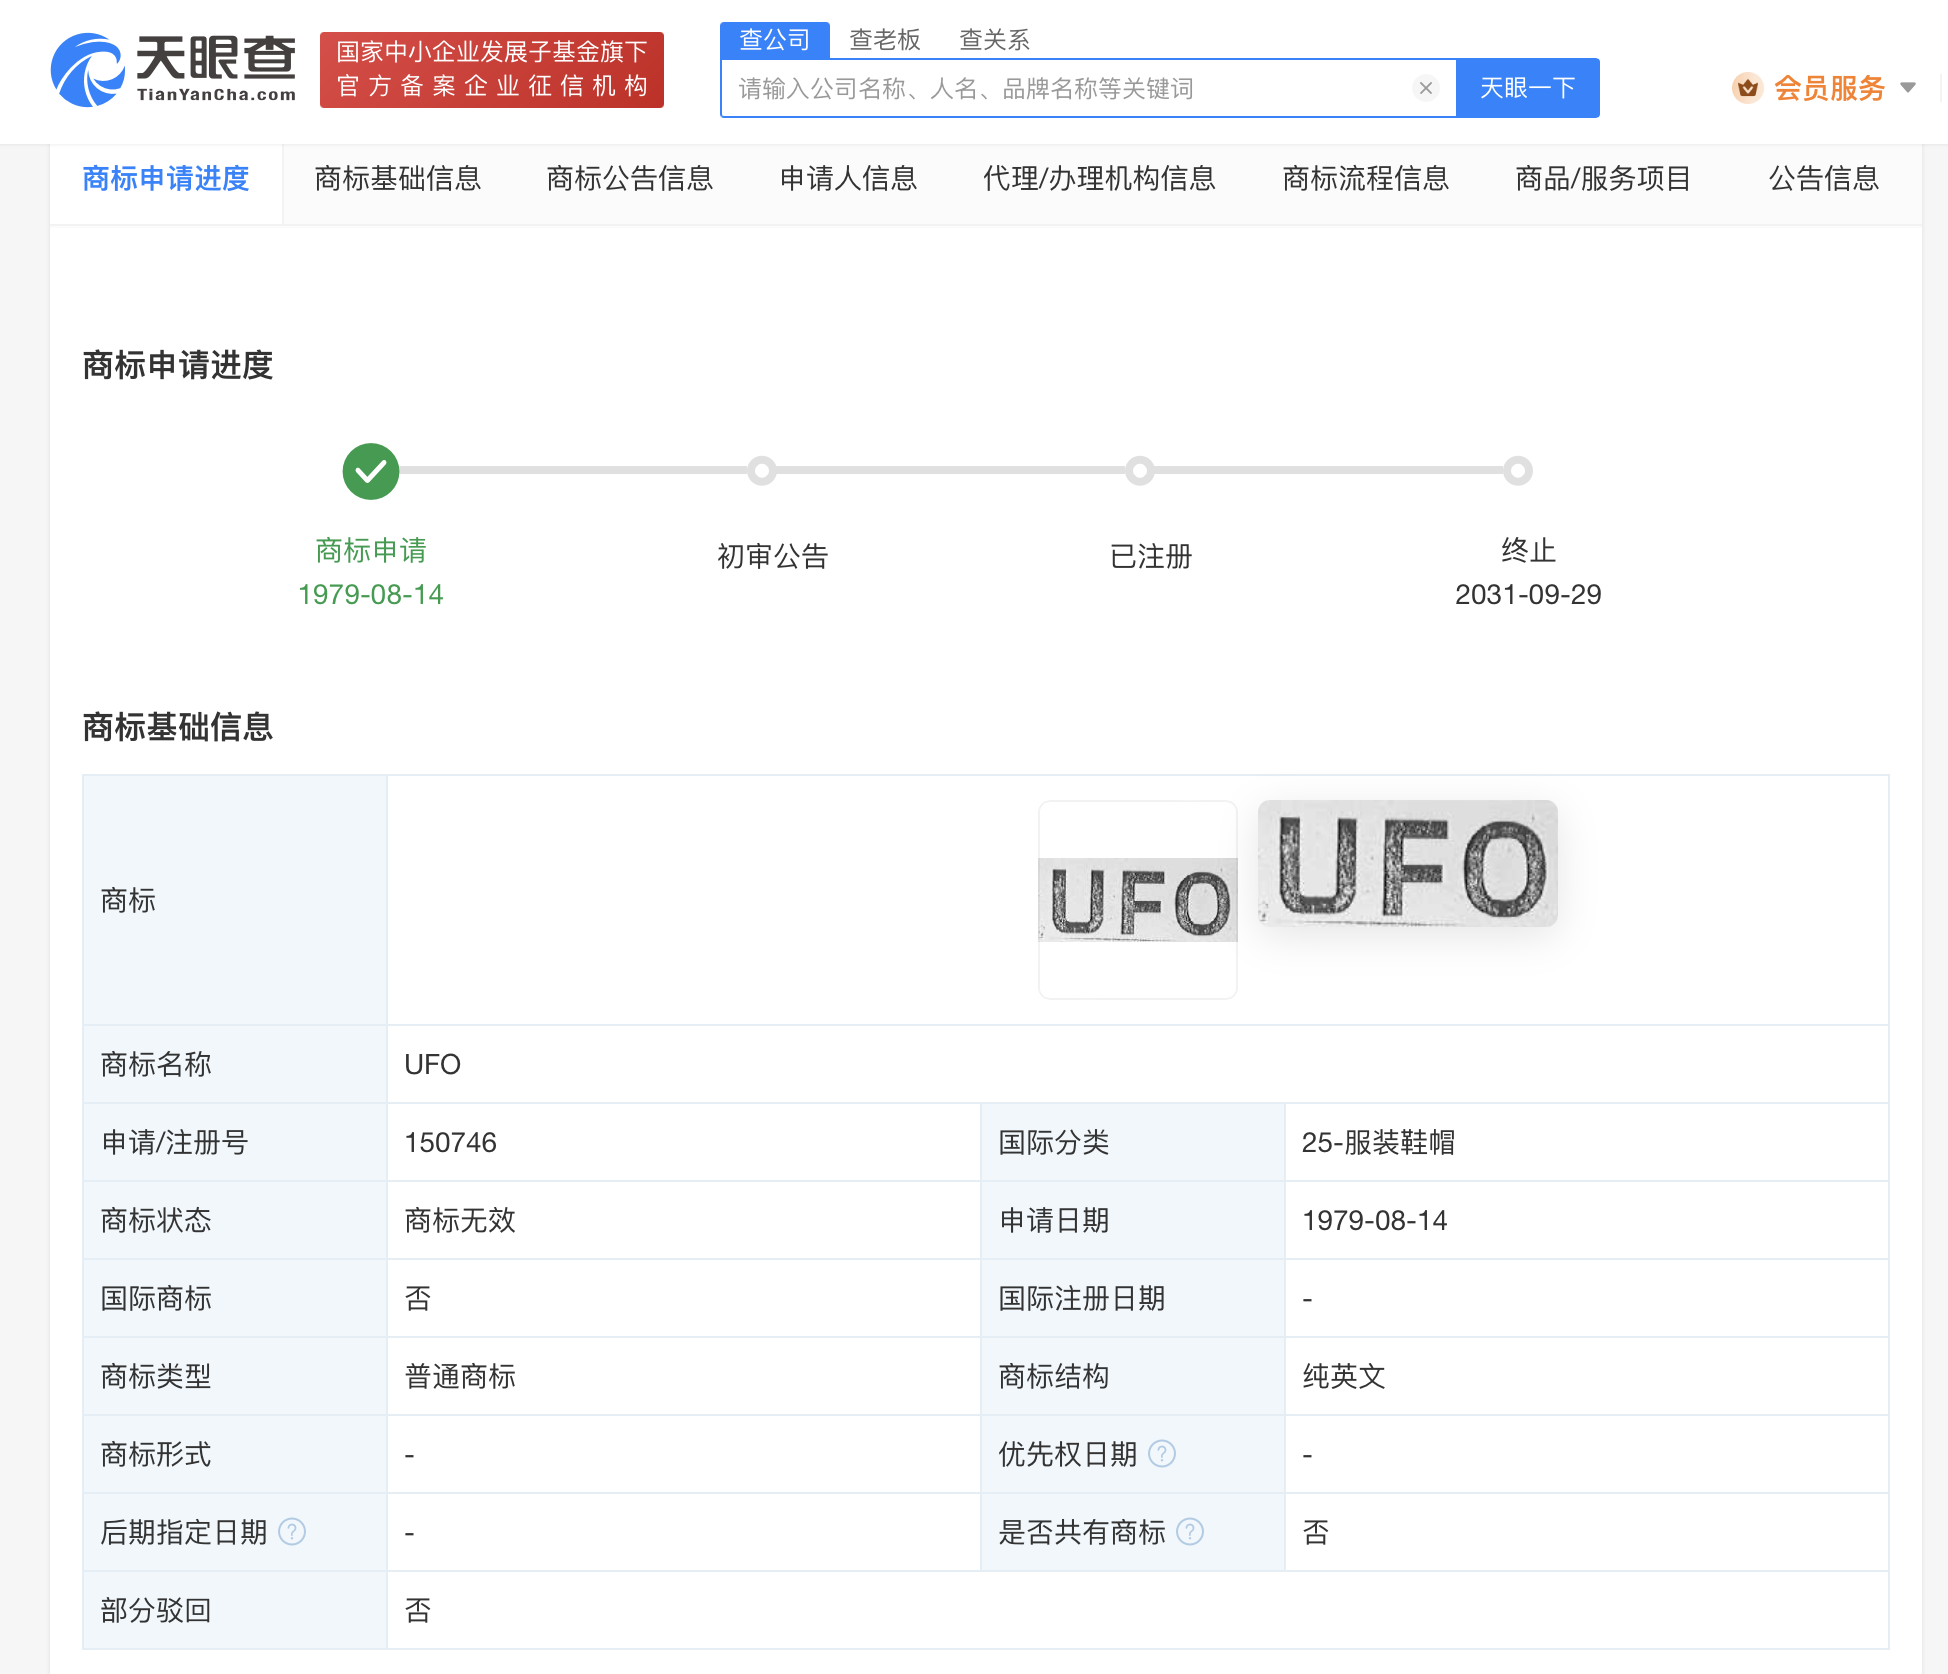Viewport: 1948px width, 1674px height.
Task: Select the 查老板 search tab
Action: click(884, 40)
